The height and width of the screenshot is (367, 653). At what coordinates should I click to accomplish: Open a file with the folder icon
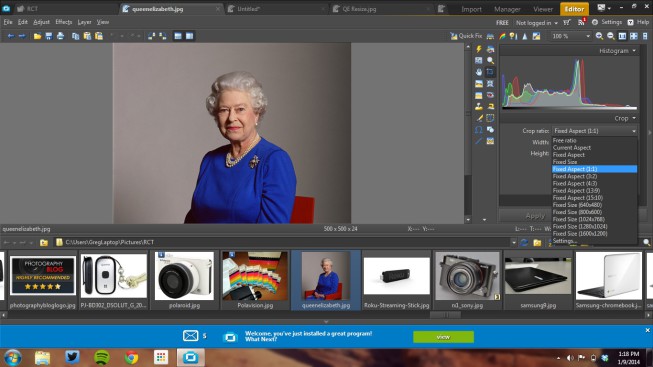(x=37, y=36)
